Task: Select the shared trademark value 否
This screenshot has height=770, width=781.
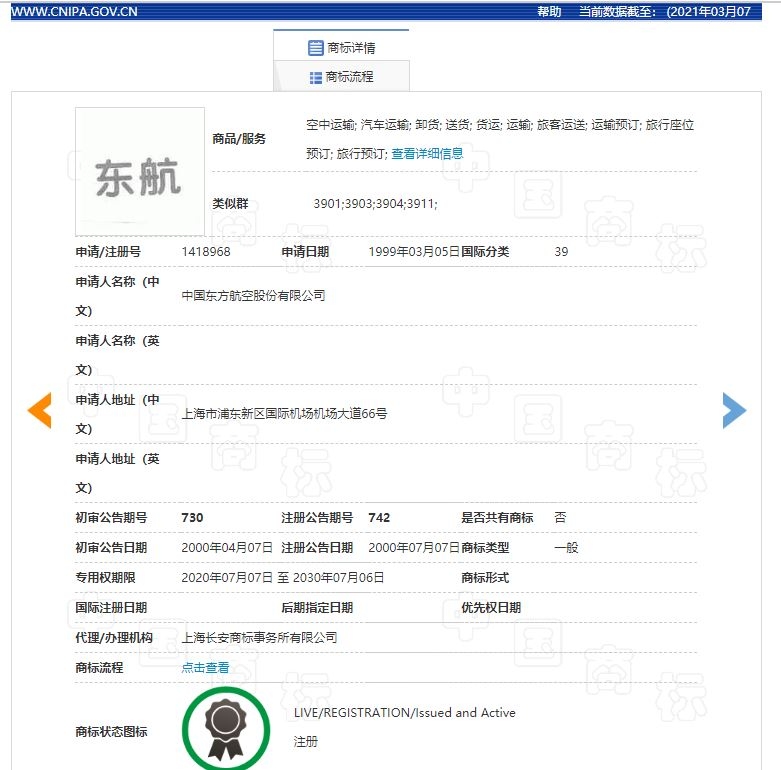Action: (560, 517)
